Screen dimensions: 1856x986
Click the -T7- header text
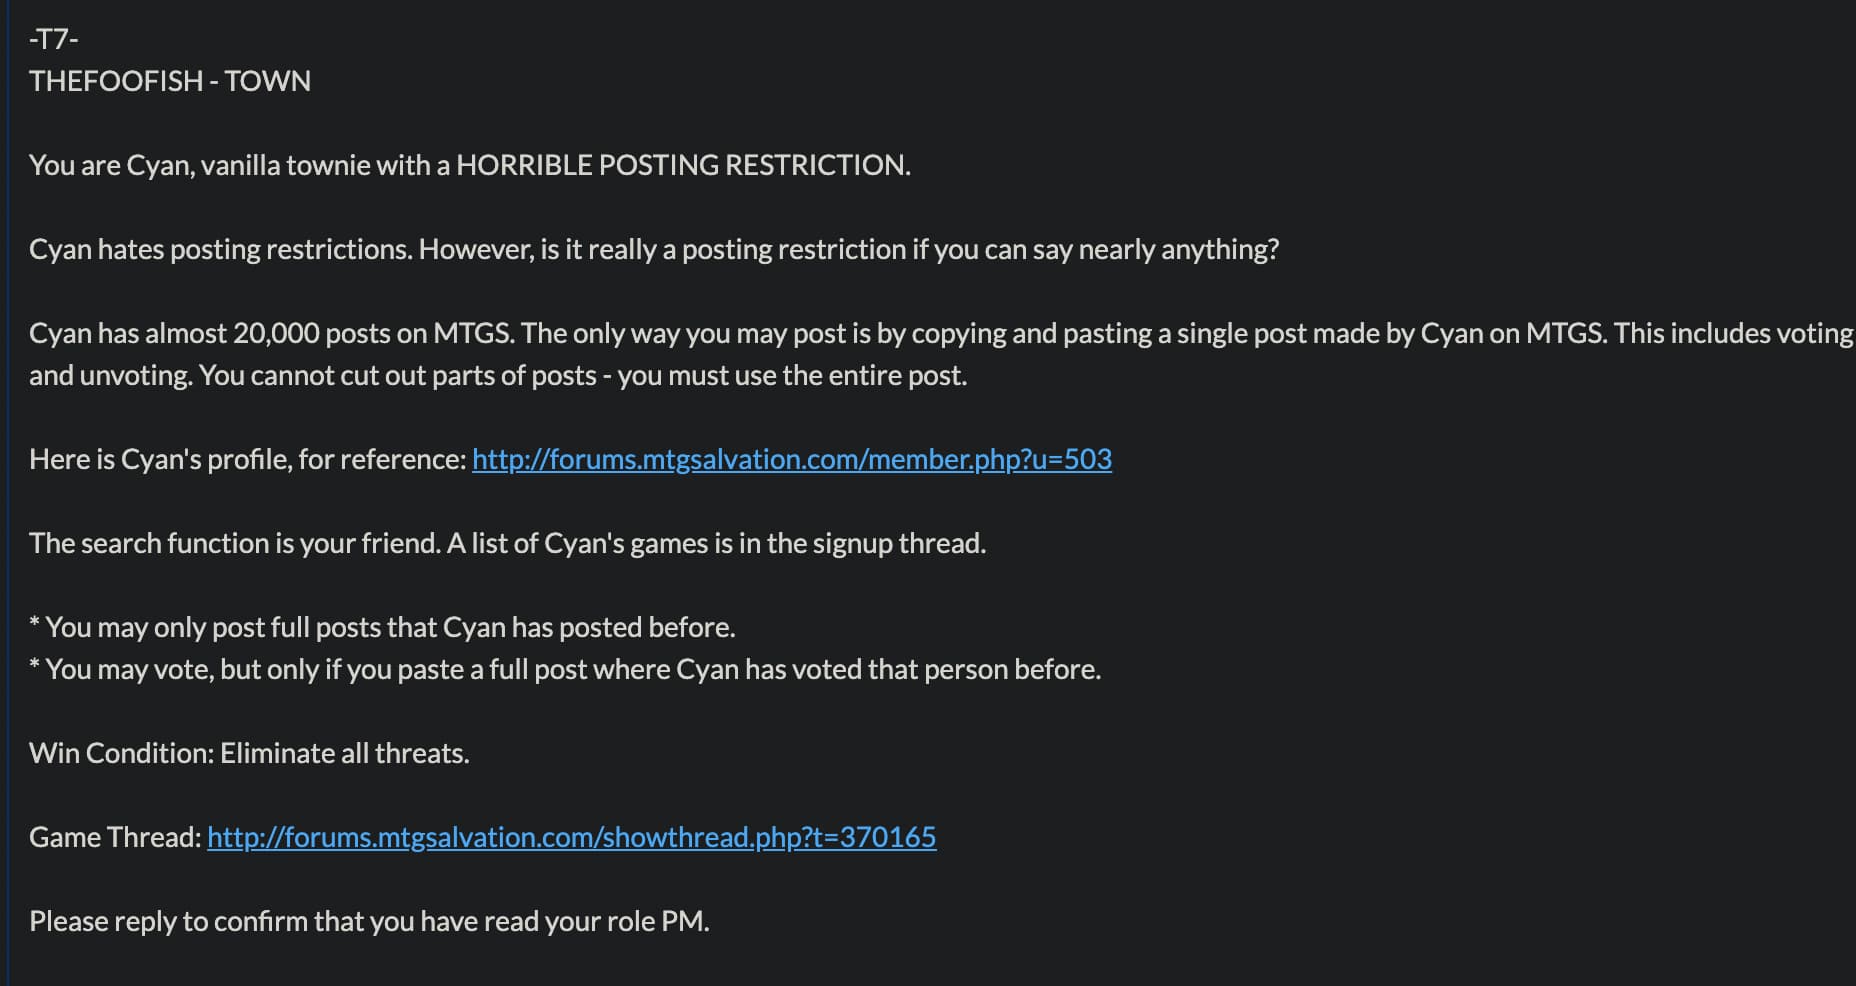click(54, 39)
